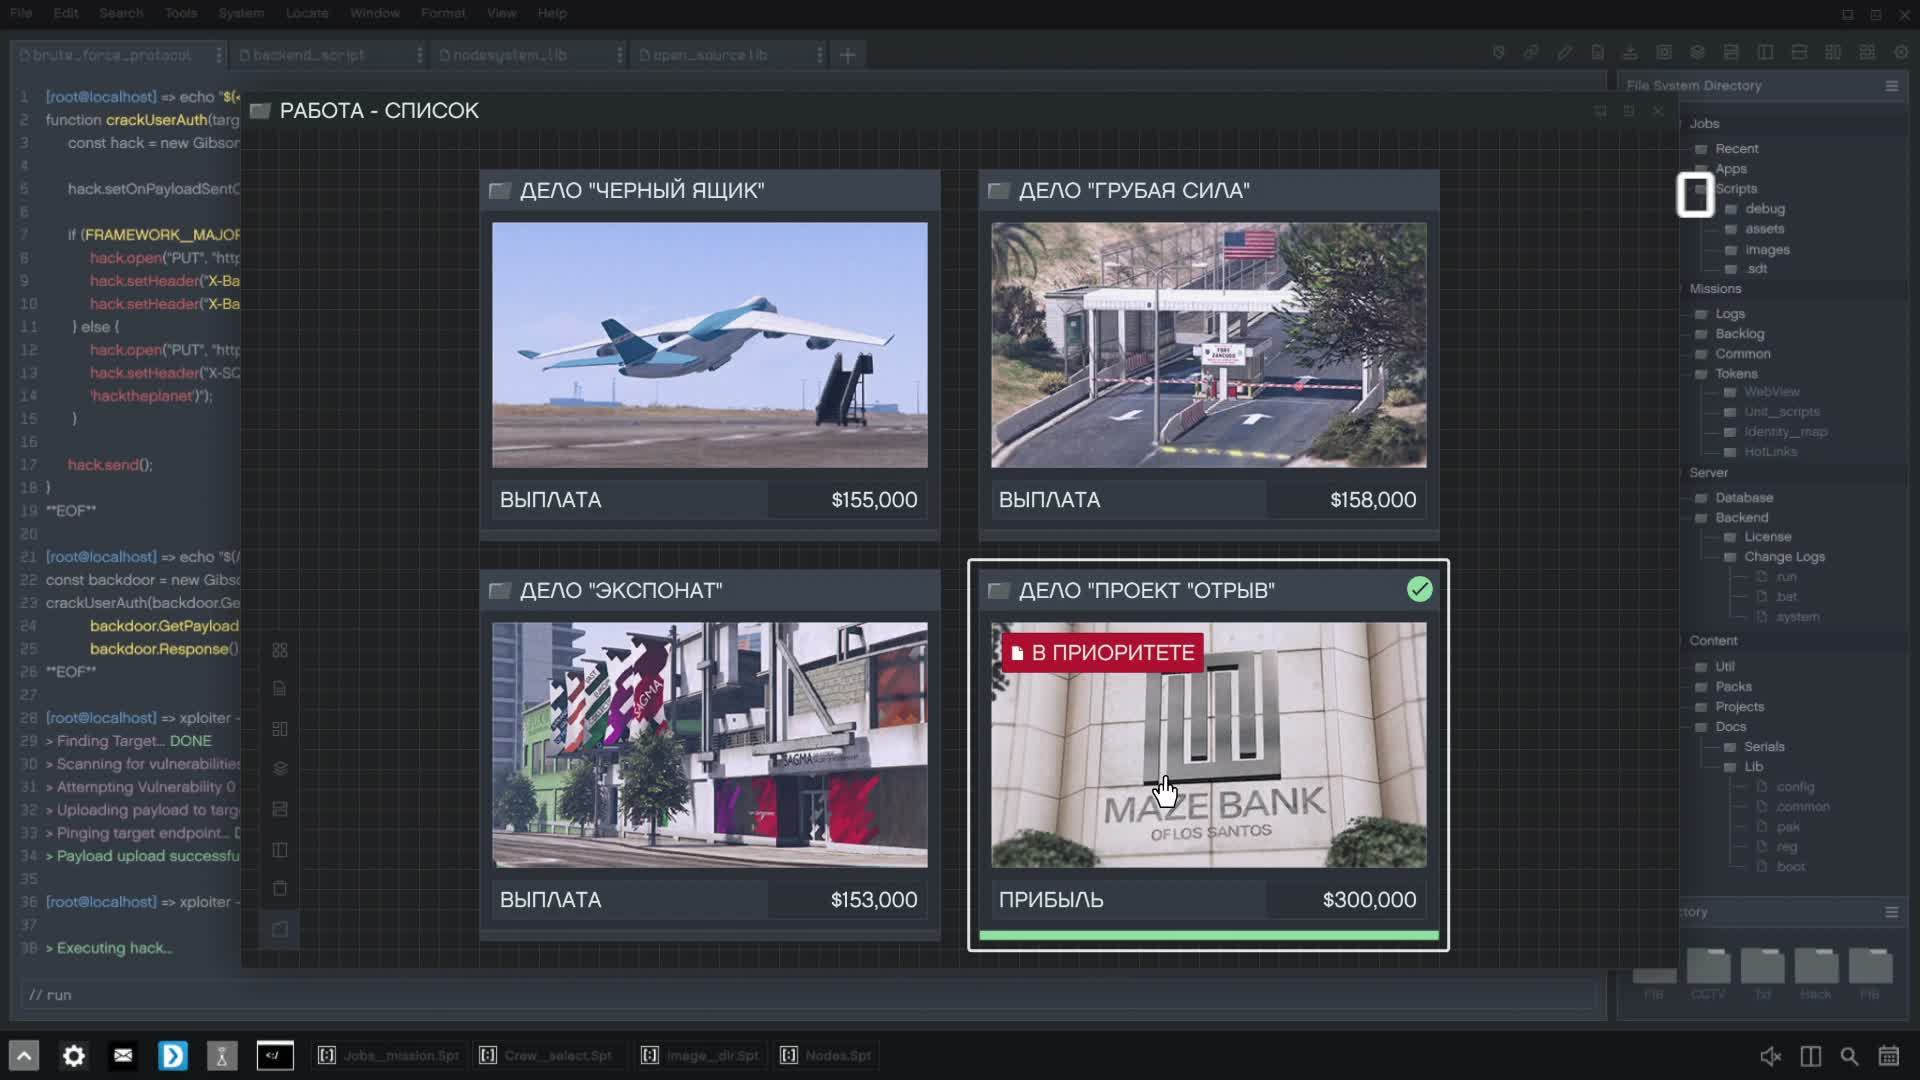Screen dimensions: 1920x1080
Task: Click the grey flask figure taskbar icon
Action: click(x=222, y=1055)
